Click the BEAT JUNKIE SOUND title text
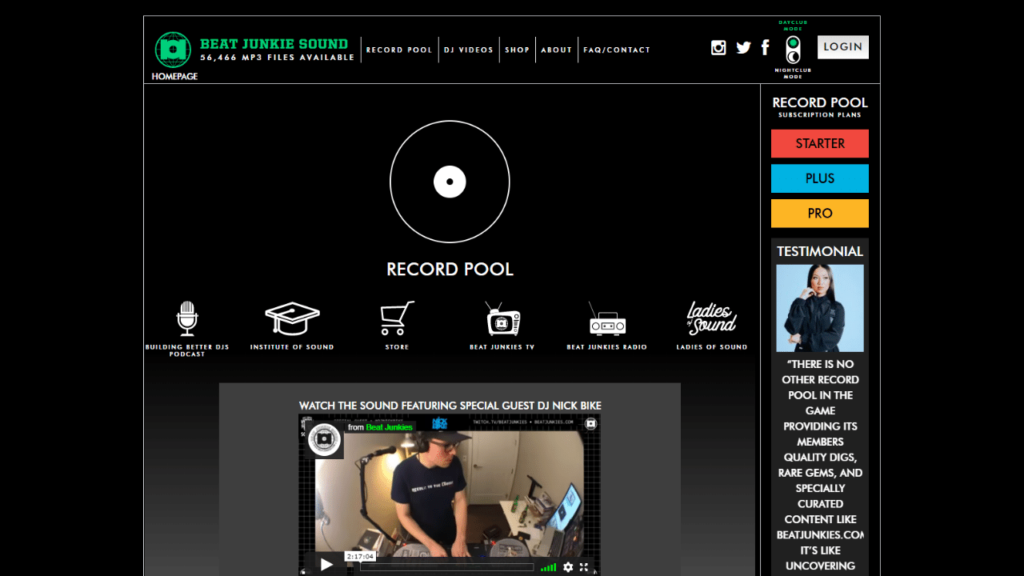Viewport: 1024px width, 576px height. click(x=274, y=44)
